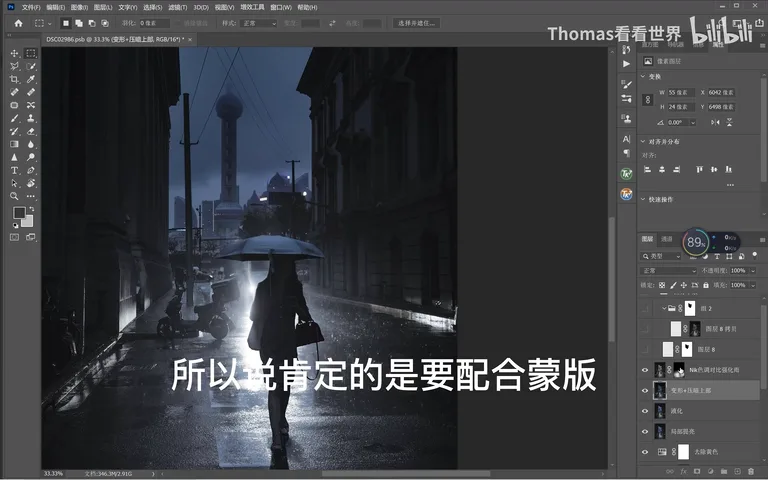Viewport: 768px width, 480px height.
Task: Hide the '去除黄色' adjustment layer
Action: coord(645,452)
